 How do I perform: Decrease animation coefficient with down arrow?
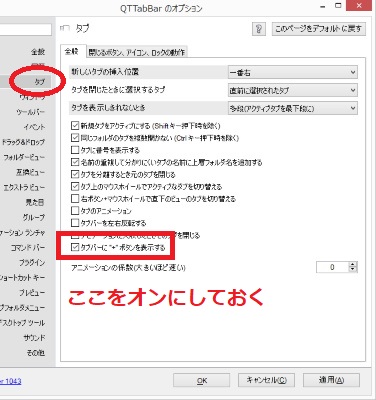click(353, 270)
